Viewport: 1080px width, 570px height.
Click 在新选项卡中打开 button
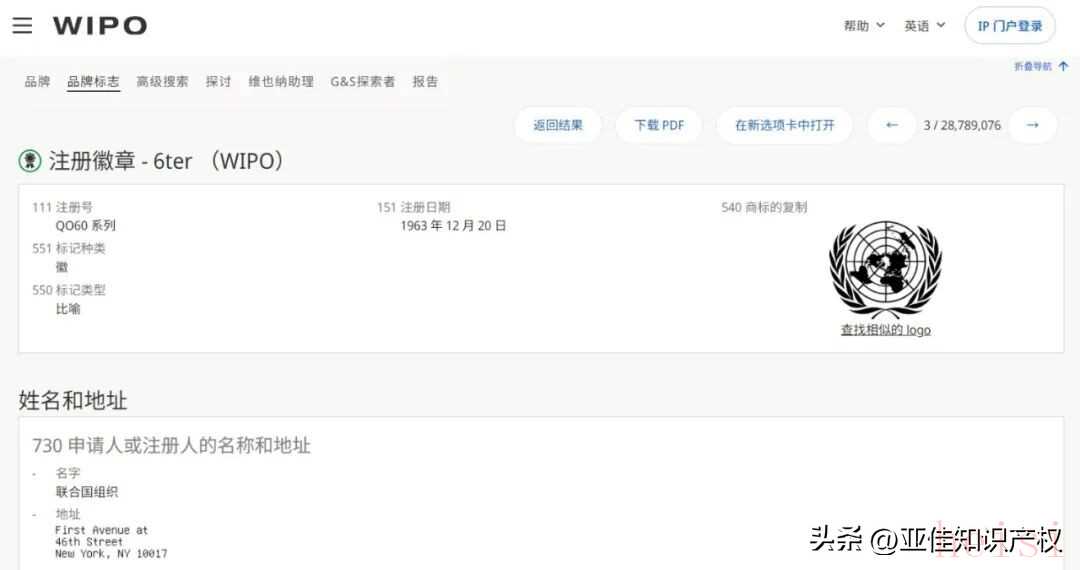pyautogui.click(x=785, y=125)
